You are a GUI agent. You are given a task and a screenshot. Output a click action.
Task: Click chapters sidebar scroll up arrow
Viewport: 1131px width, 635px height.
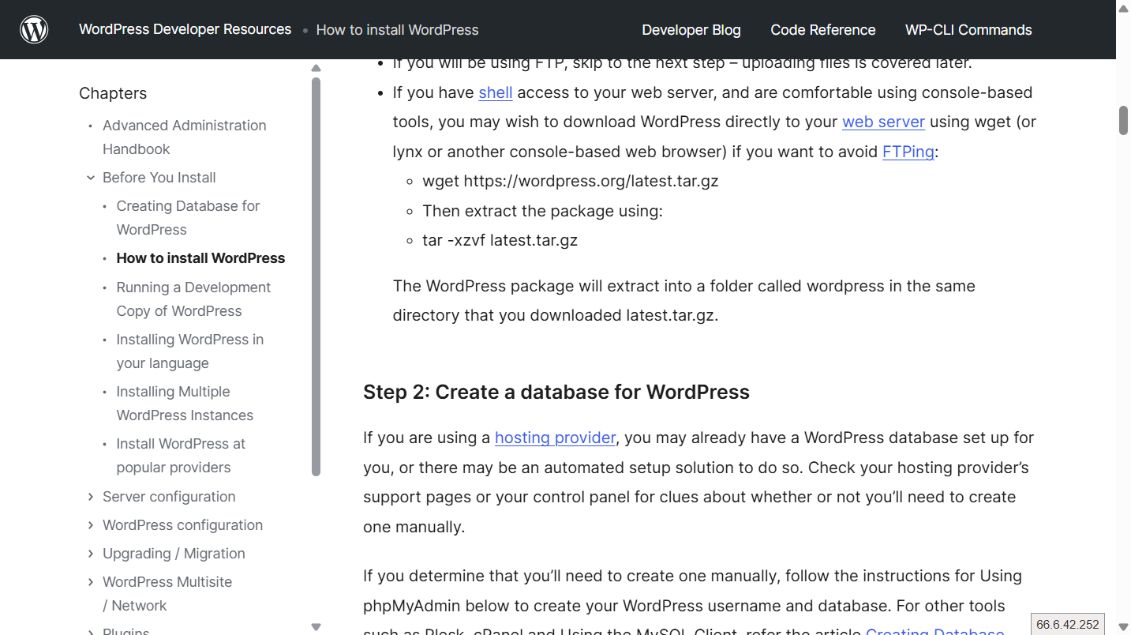[316, 68]
